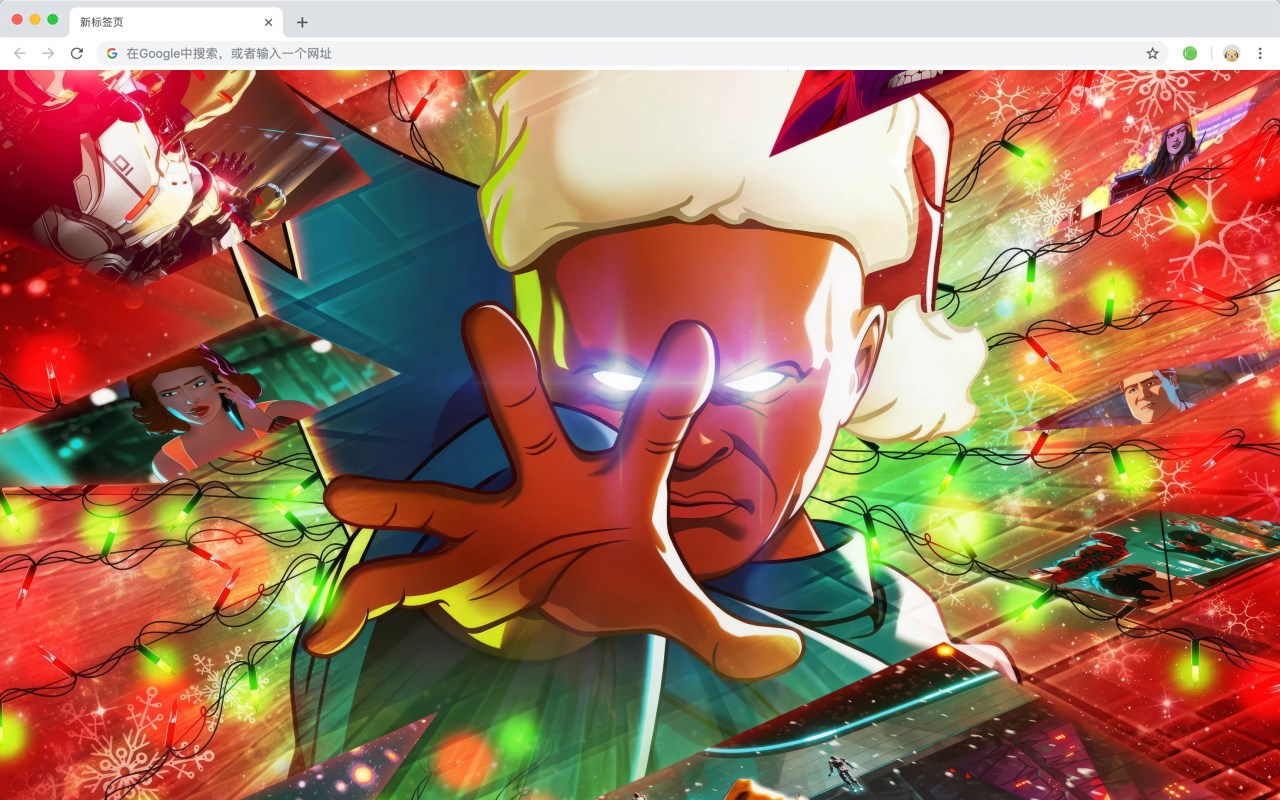Bookmark this page with the star icon

tap(1152, 53)
